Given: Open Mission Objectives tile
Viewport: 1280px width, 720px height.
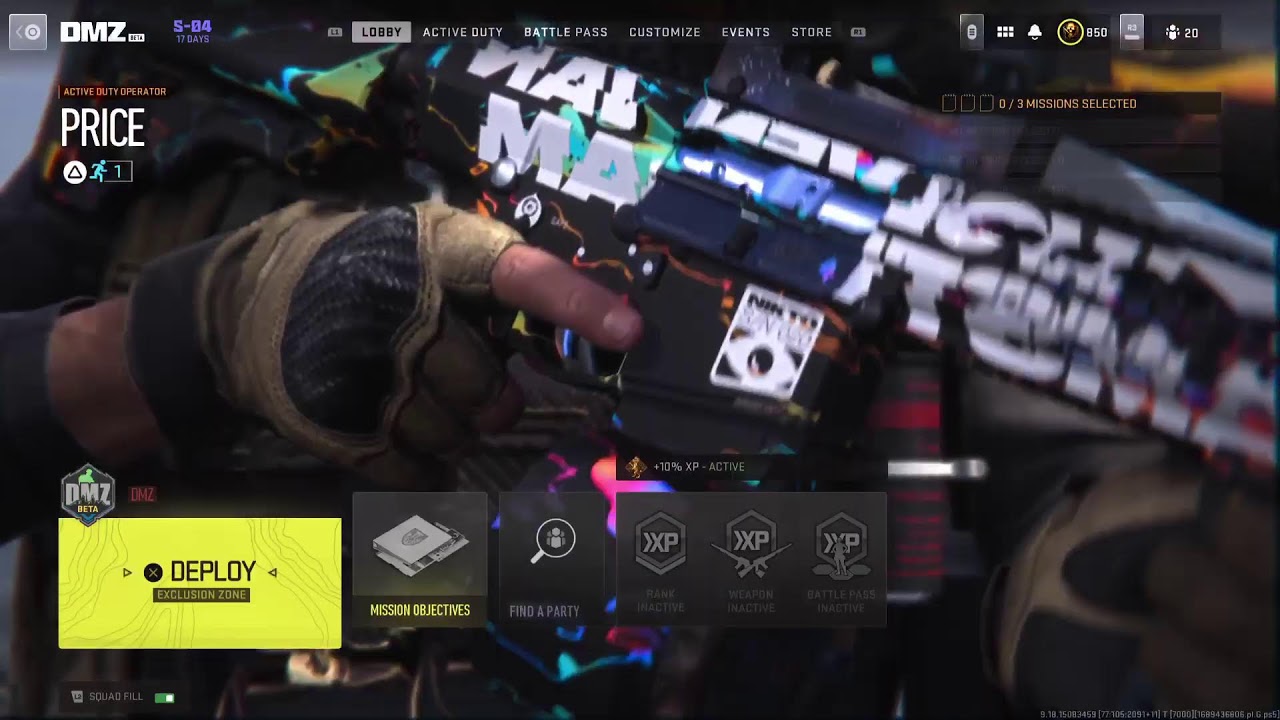Looking at the screenshot, I should [x=420, y=559].
